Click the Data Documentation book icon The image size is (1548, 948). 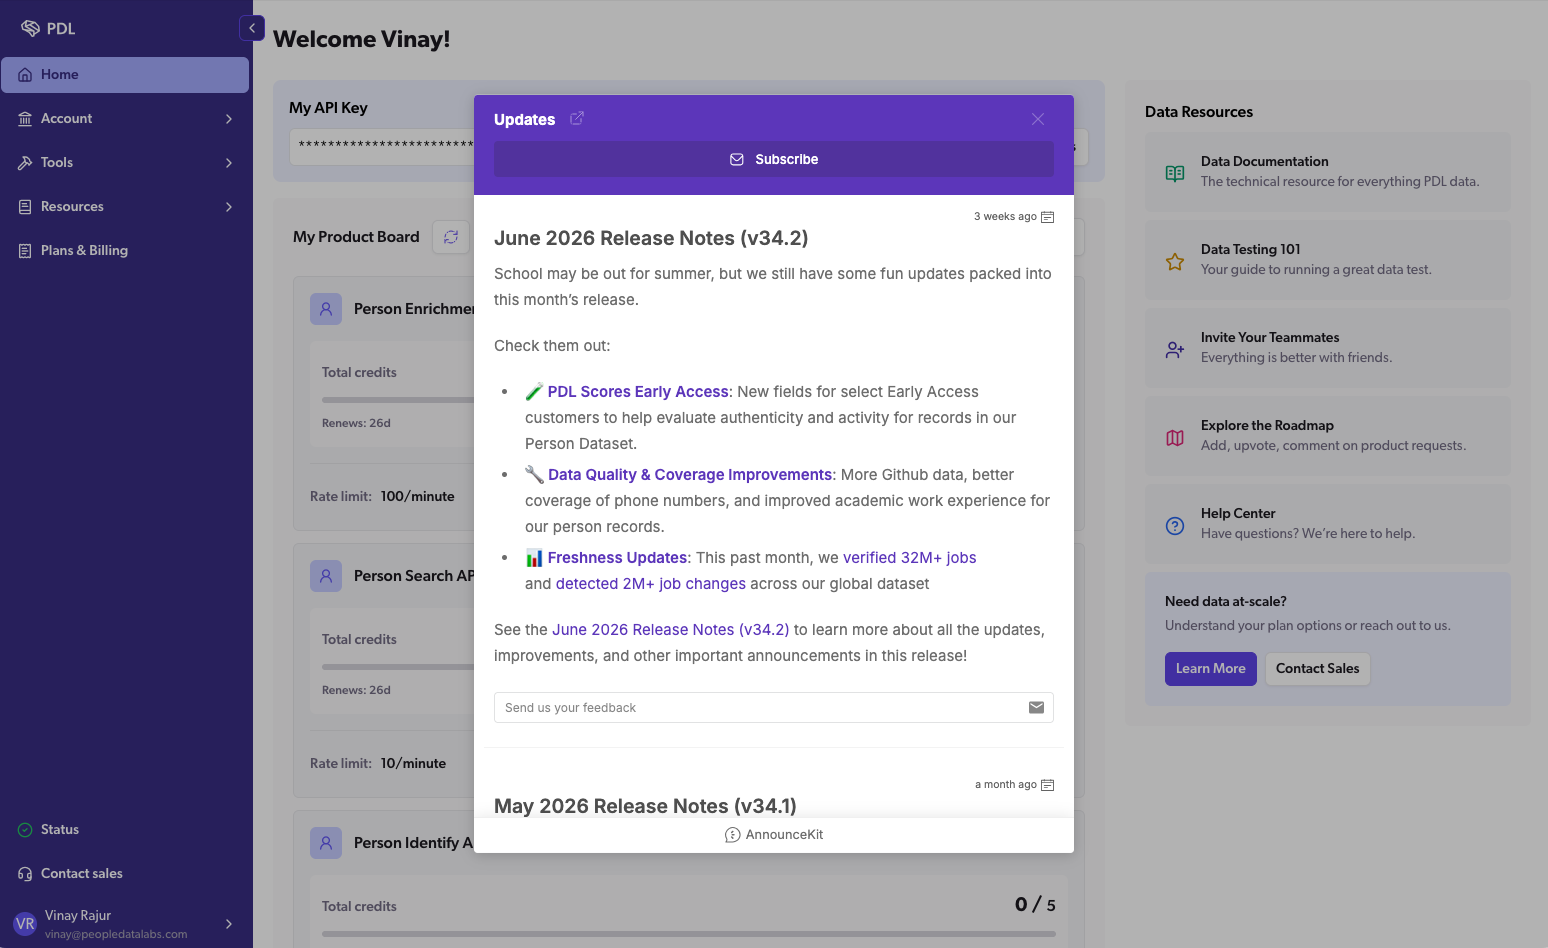(1175, 173)
